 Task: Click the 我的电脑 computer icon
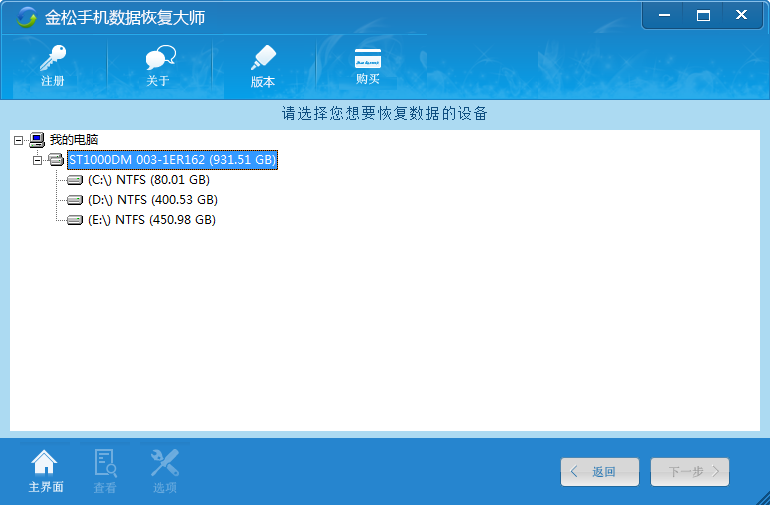point(37,140)
